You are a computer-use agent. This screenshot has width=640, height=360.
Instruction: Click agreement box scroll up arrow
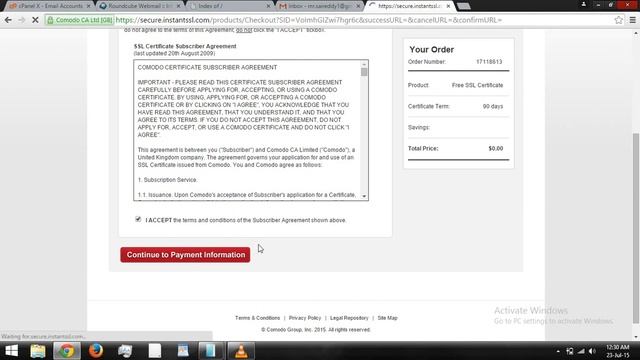(364, 64)
